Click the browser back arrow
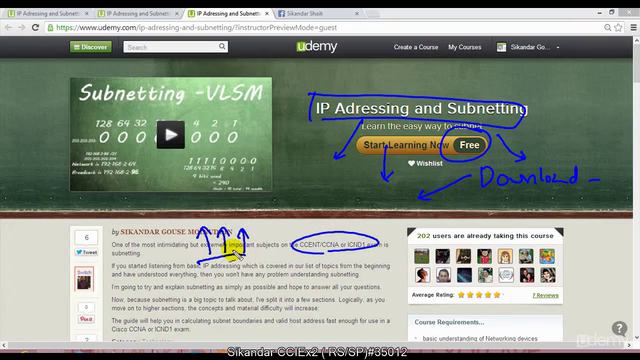The width and height of the screenshot is (640, 360). [9, 27]
